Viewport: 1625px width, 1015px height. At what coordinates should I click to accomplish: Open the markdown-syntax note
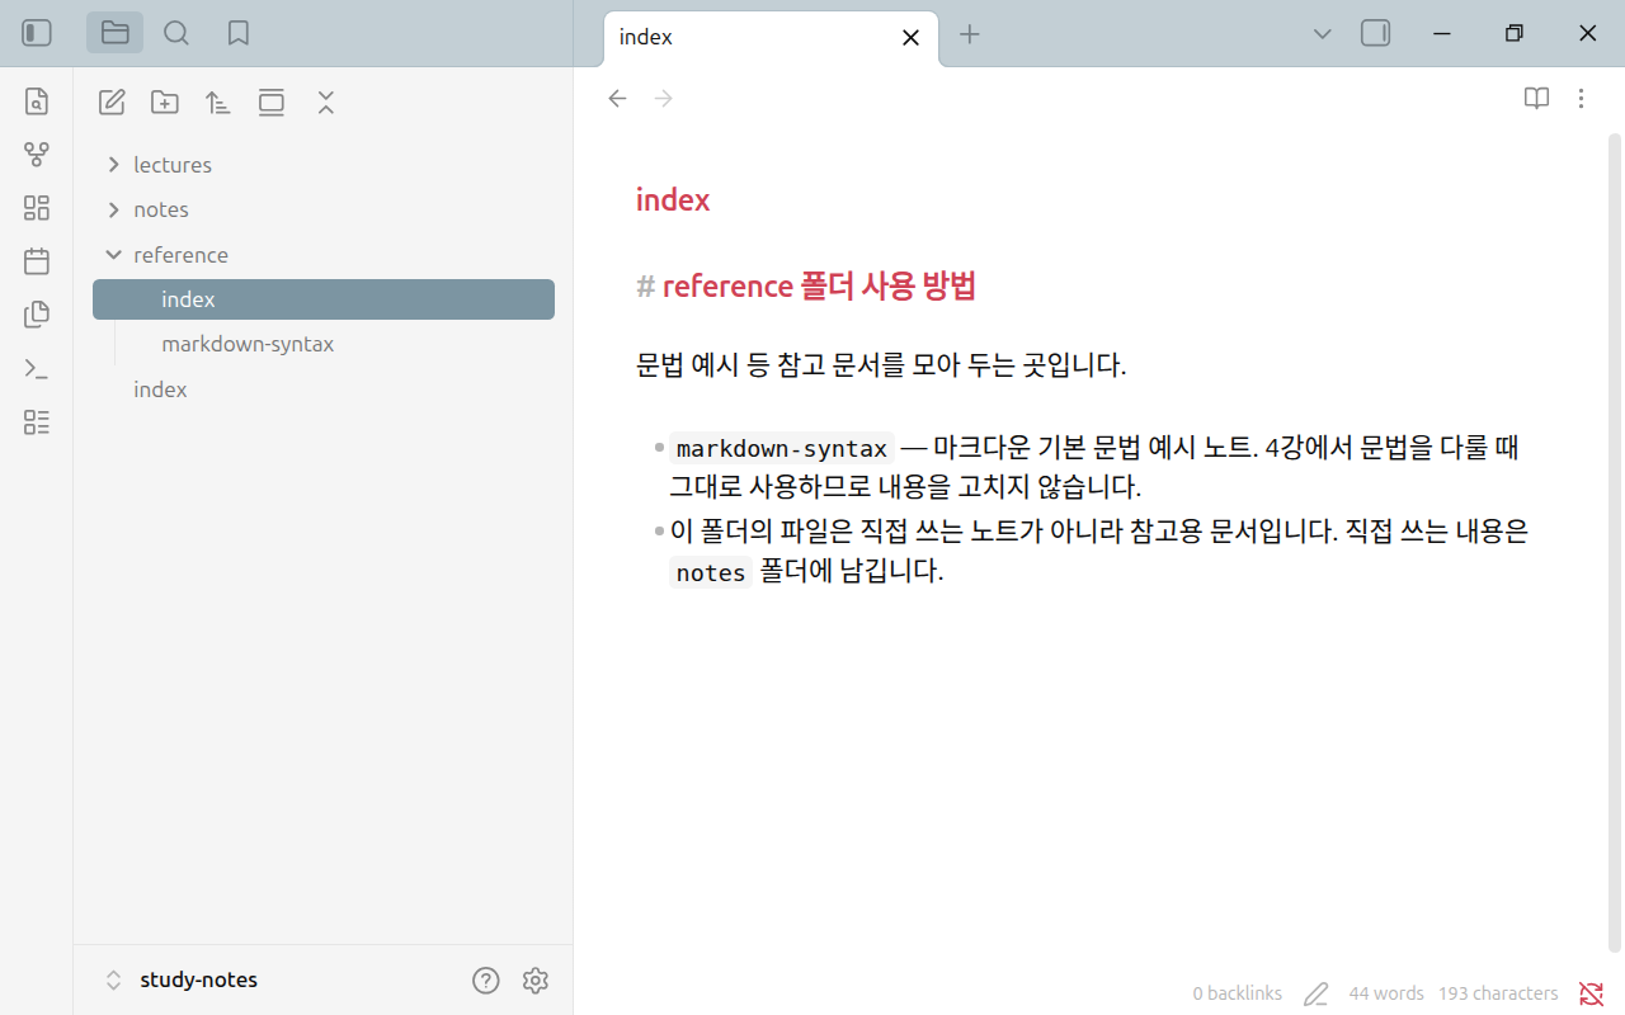point(323,344)
